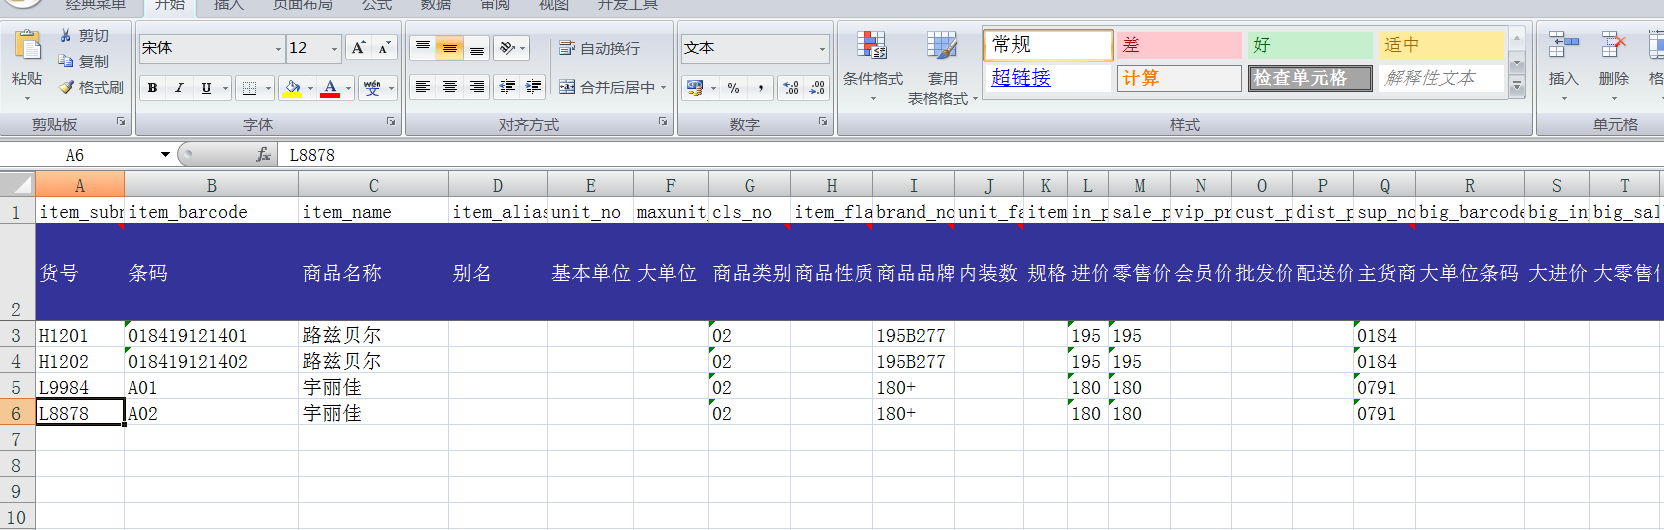This screenshot has height=530, width=1664.
Task: Open fill color palette dropdown arrow
Action: click(310, 88)
